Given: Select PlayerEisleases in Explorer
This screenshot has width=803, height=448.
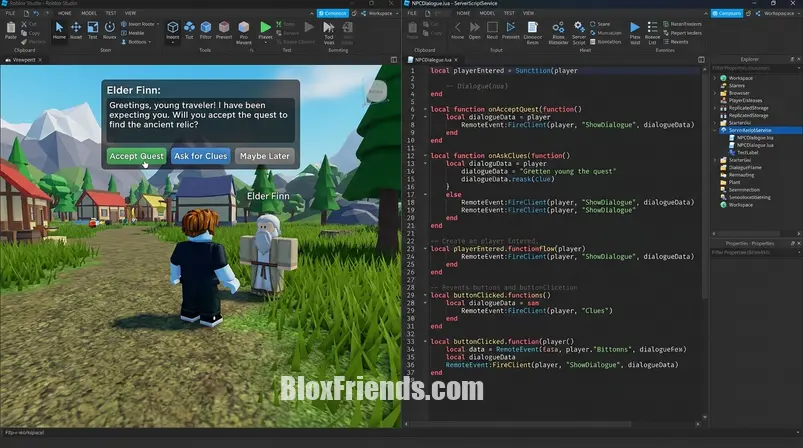Looking at the screenshot, I should (741, 100).
